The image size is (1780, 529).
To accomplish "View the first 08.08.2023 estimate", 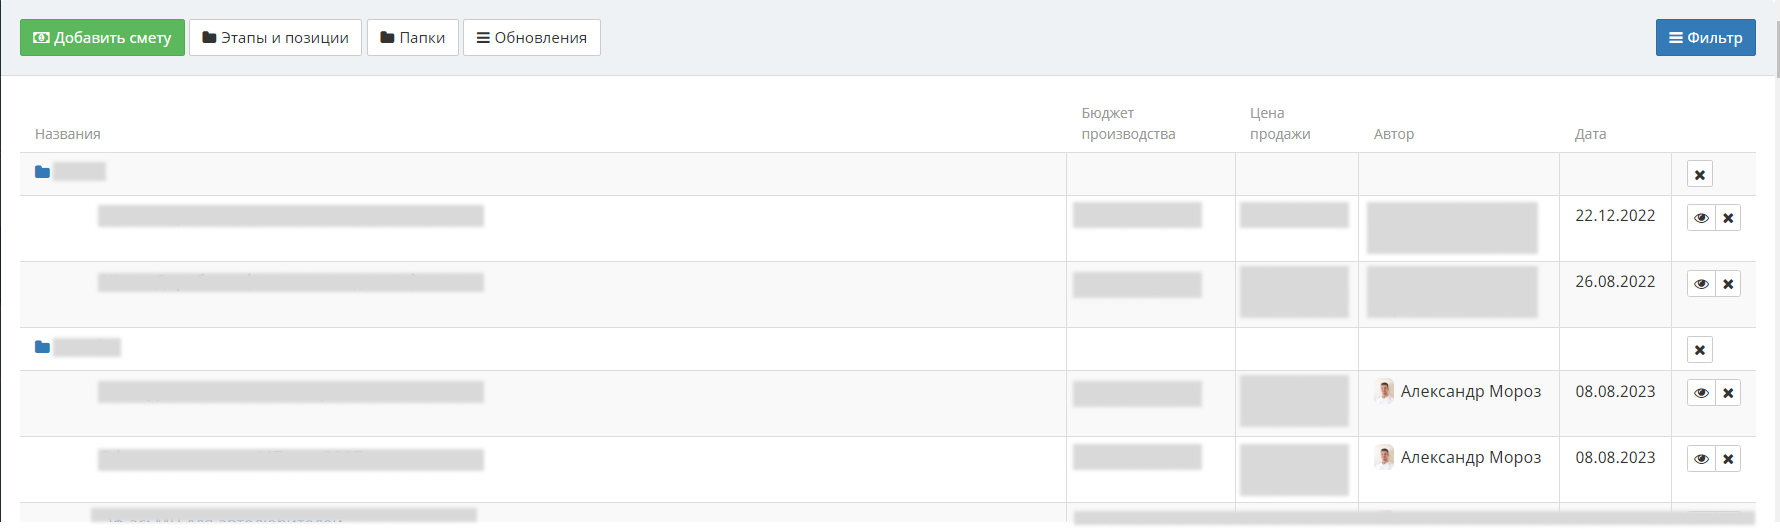I will 1700,393.
